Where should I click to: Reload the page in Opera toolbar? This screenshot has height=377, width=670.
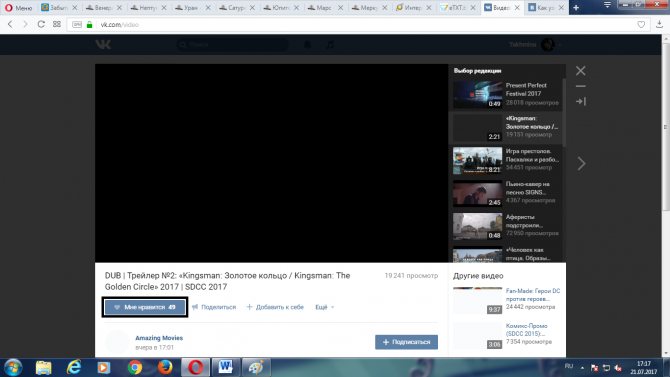41,24
